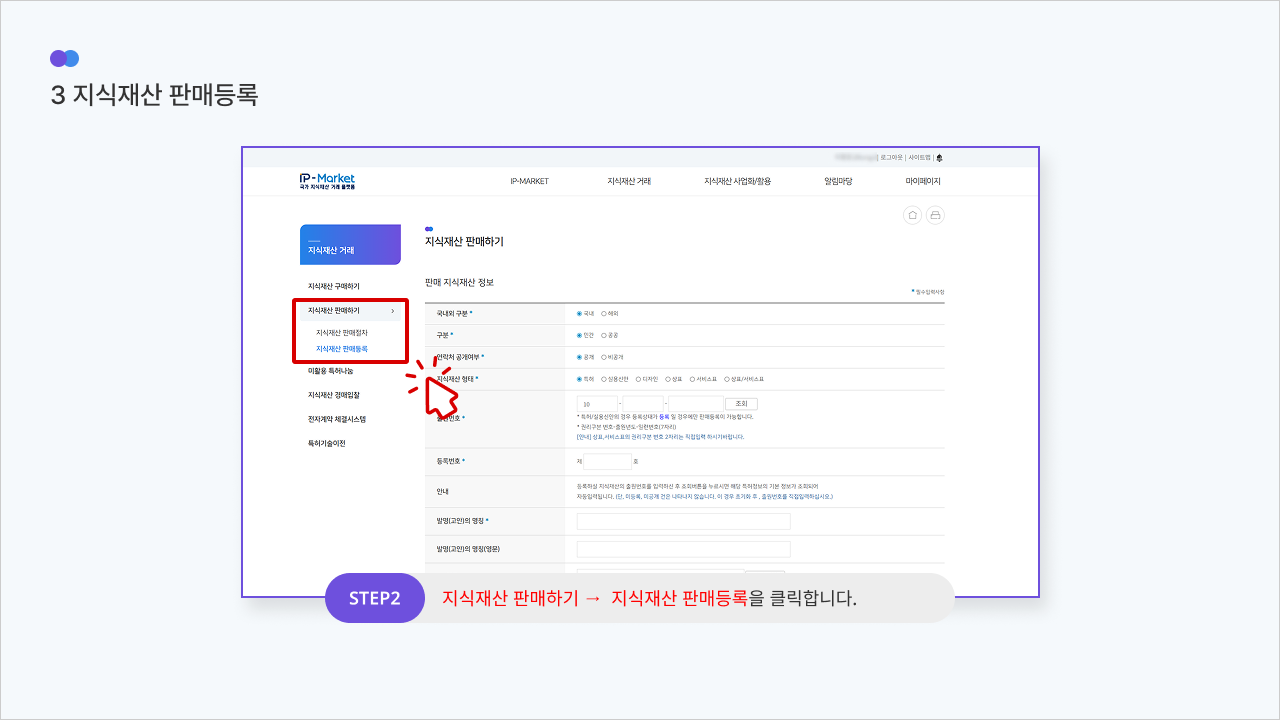The image size is (1280, 720).
Task: Click the notification bell icon
Action: 939,157
